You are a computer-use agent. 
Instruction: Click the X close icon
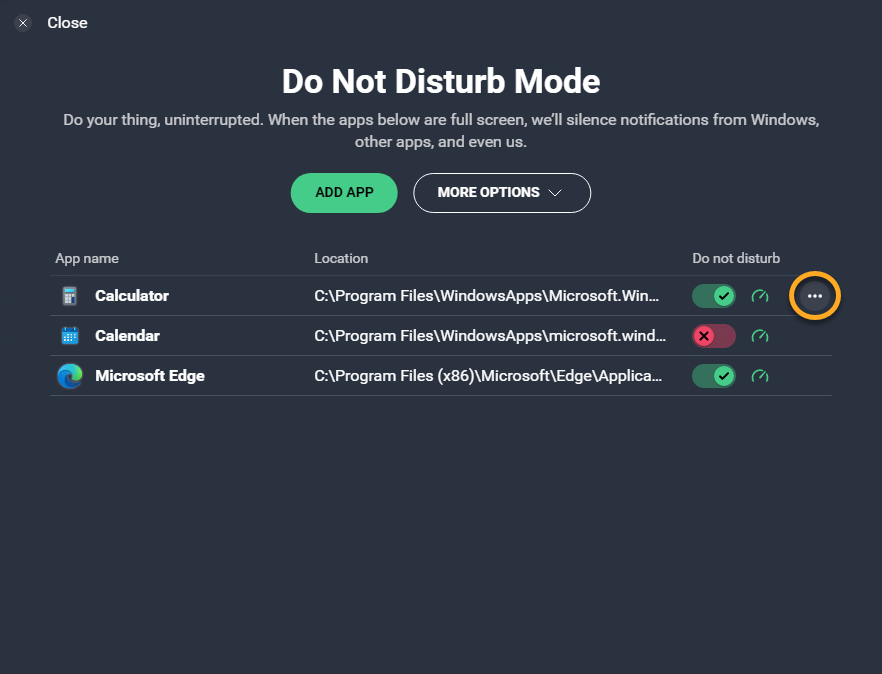23,23
